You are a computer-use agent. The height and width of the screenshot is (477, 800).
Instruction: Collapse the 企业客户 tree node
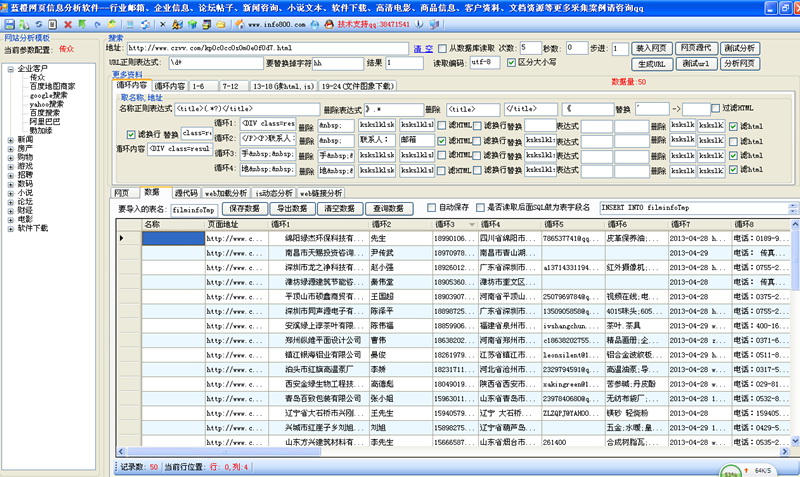tap(10, 68)
